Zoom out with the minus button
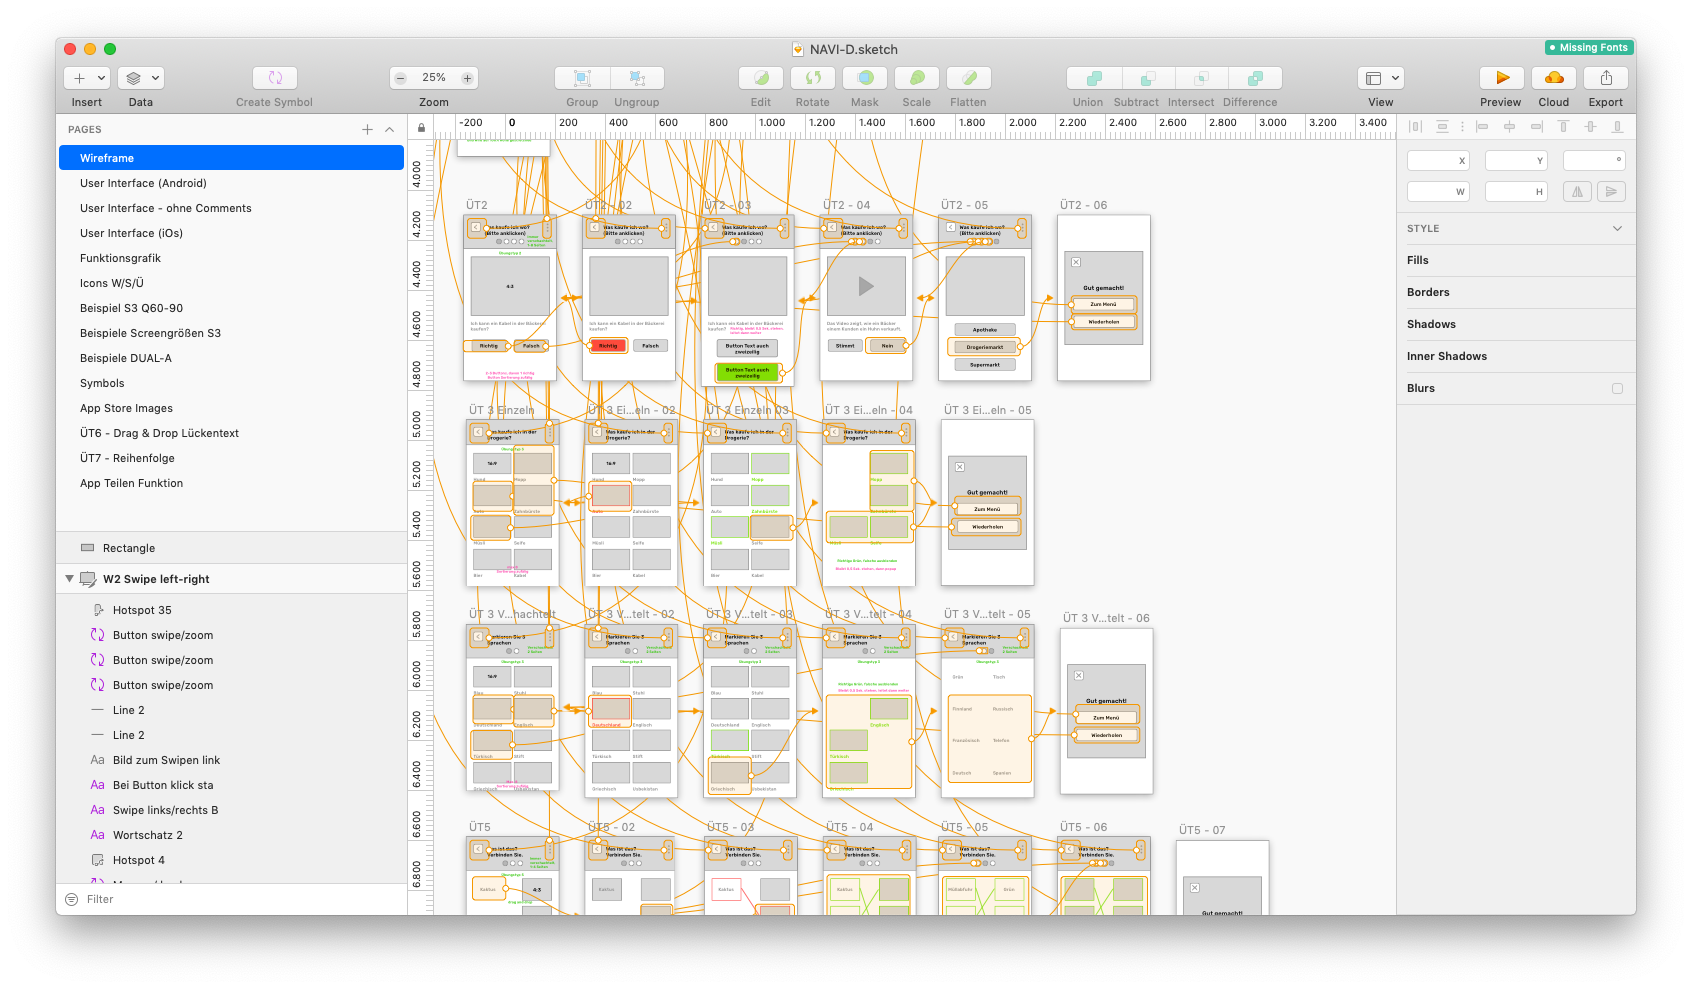This screenshot has height=989, width=1692. pyautogui.click(x=401, y=78)
